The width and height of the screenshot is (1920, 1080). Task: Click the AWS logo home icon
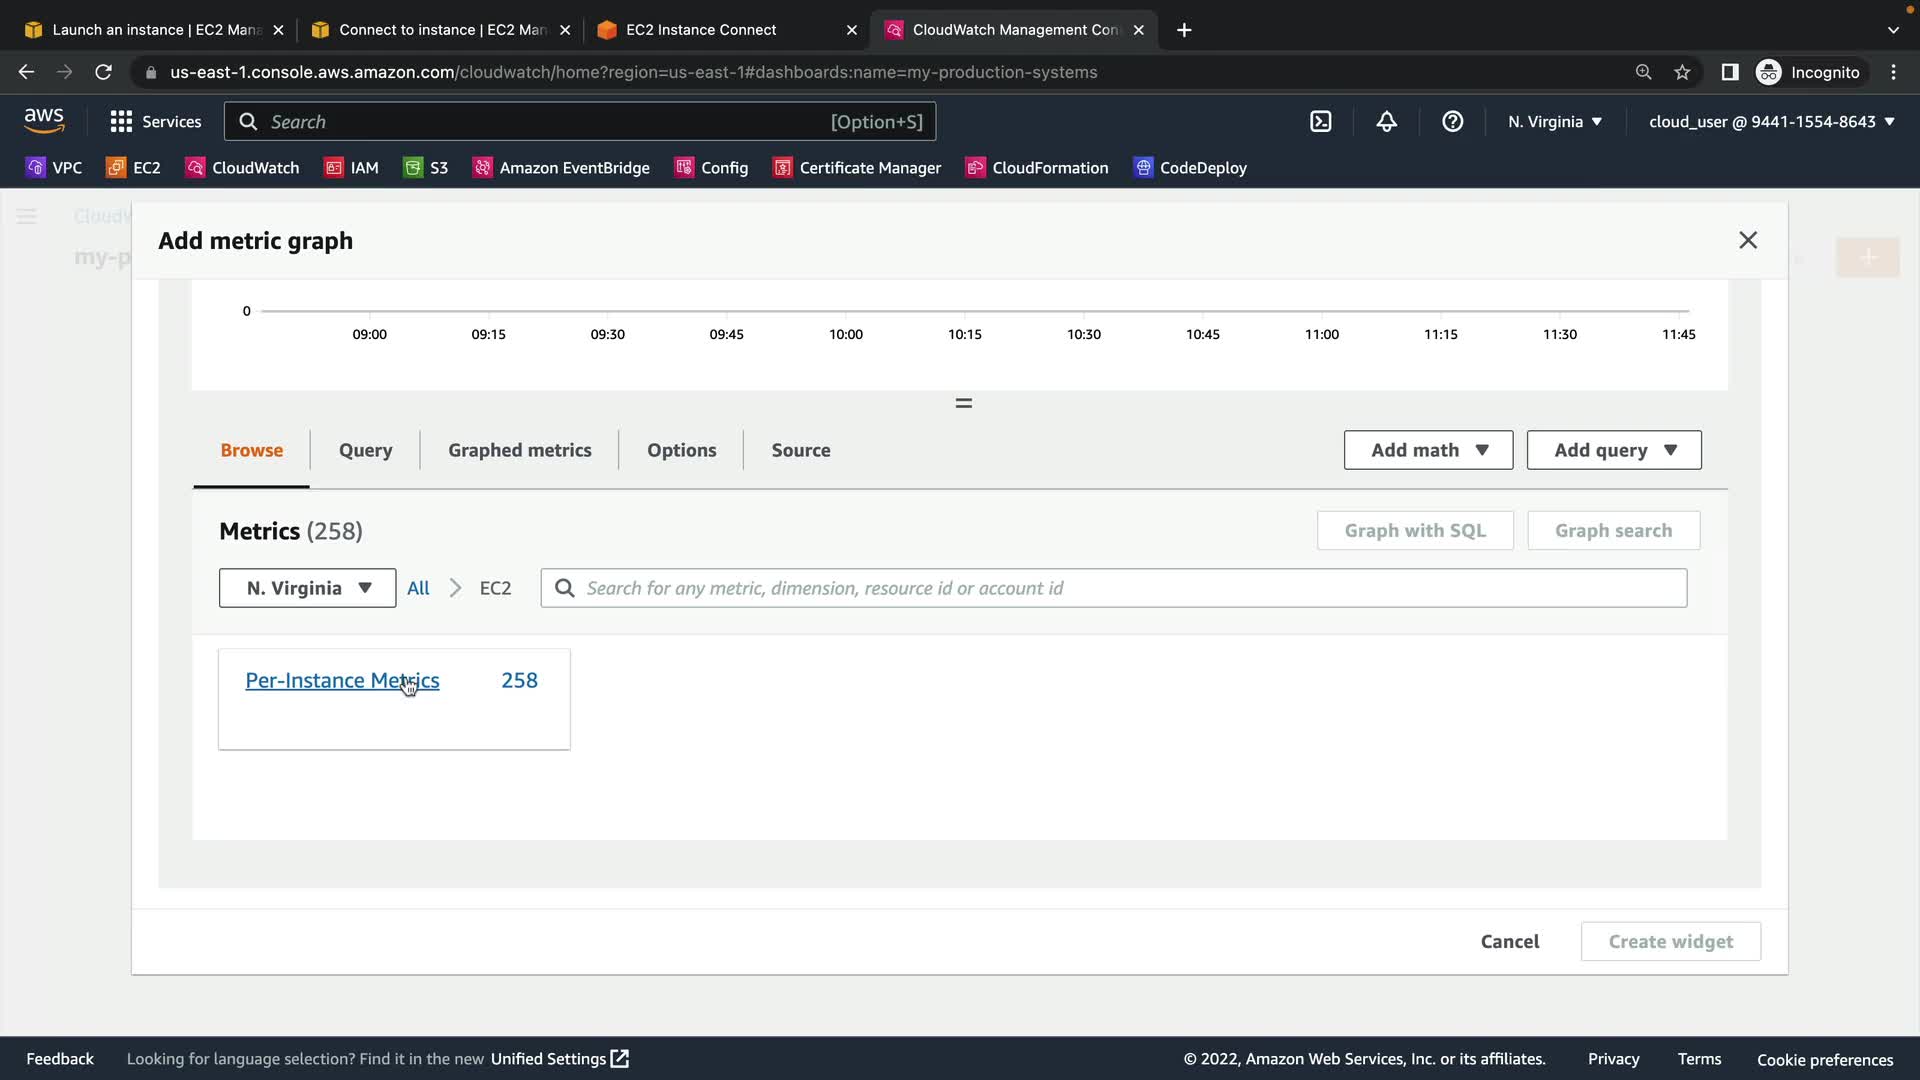[x=44, y=121]
